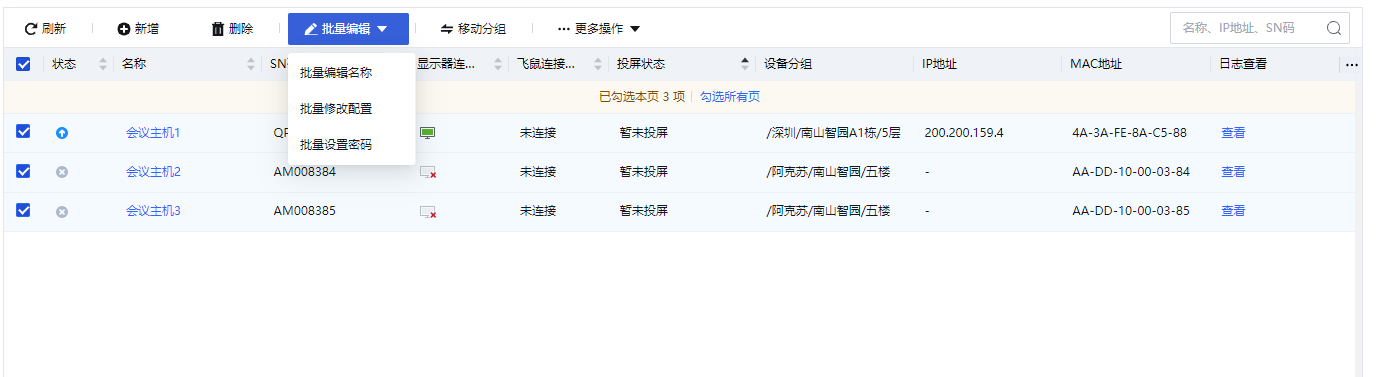Click the 删除 trash can icon
Image resolution: width=1377 pixels, height=377 pixels.
[218, 29]
